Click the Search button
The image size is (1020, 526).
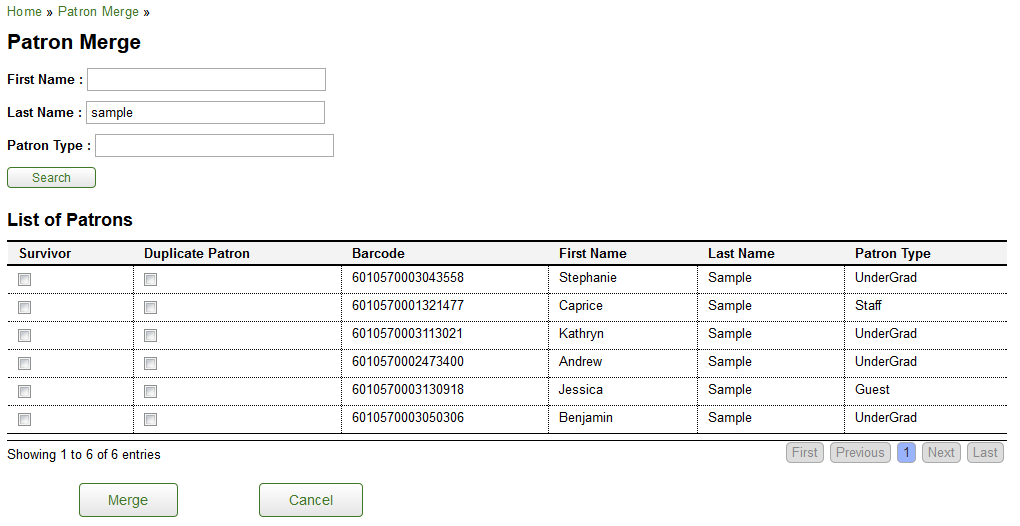[51, 178]
